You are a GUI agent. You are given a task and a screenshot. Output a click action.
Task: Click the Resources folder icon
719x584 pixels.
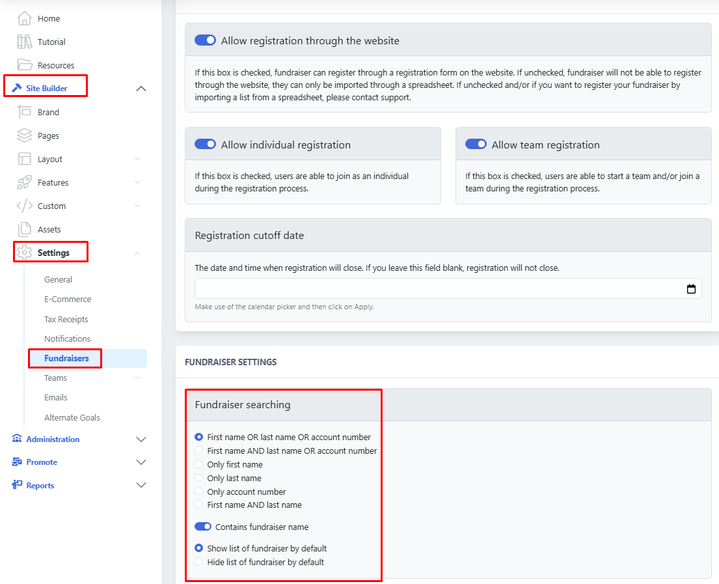pyautogui.click(x=25, y=65)
